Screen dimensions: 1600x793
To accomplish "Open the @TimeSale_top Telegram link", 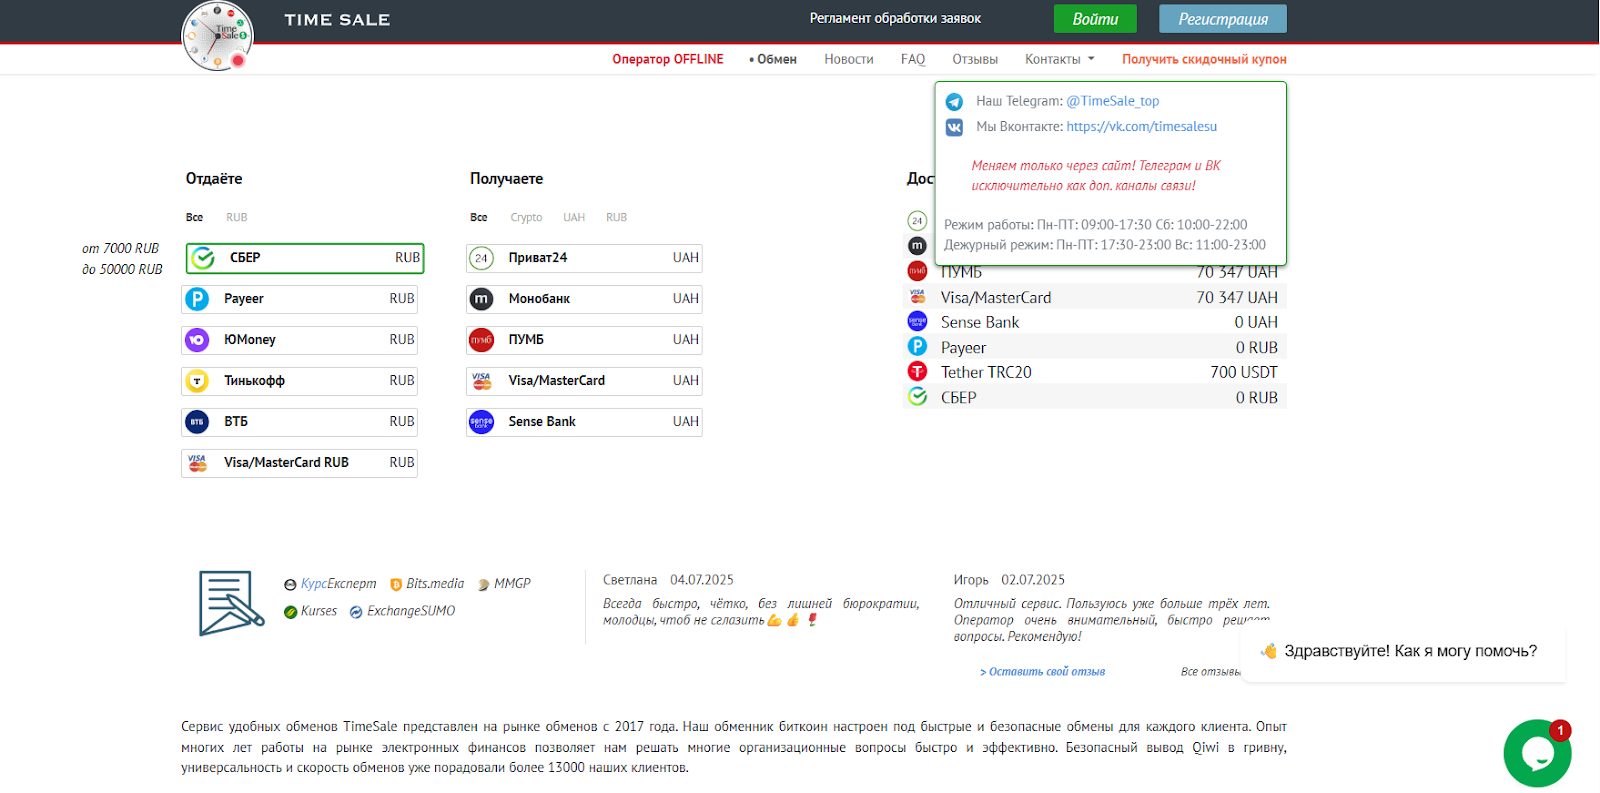I will [x=1113, y=101].
